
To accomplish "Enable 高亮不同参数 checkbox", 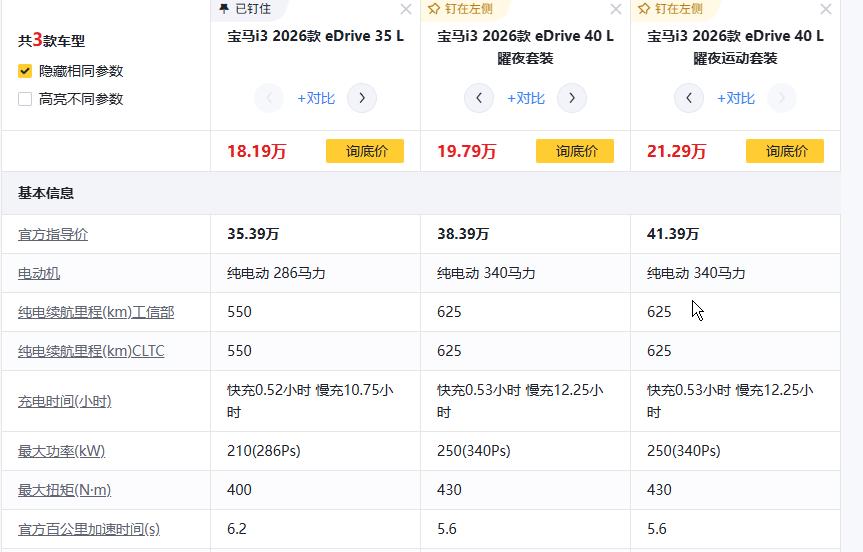I will [x=25, y=99].
